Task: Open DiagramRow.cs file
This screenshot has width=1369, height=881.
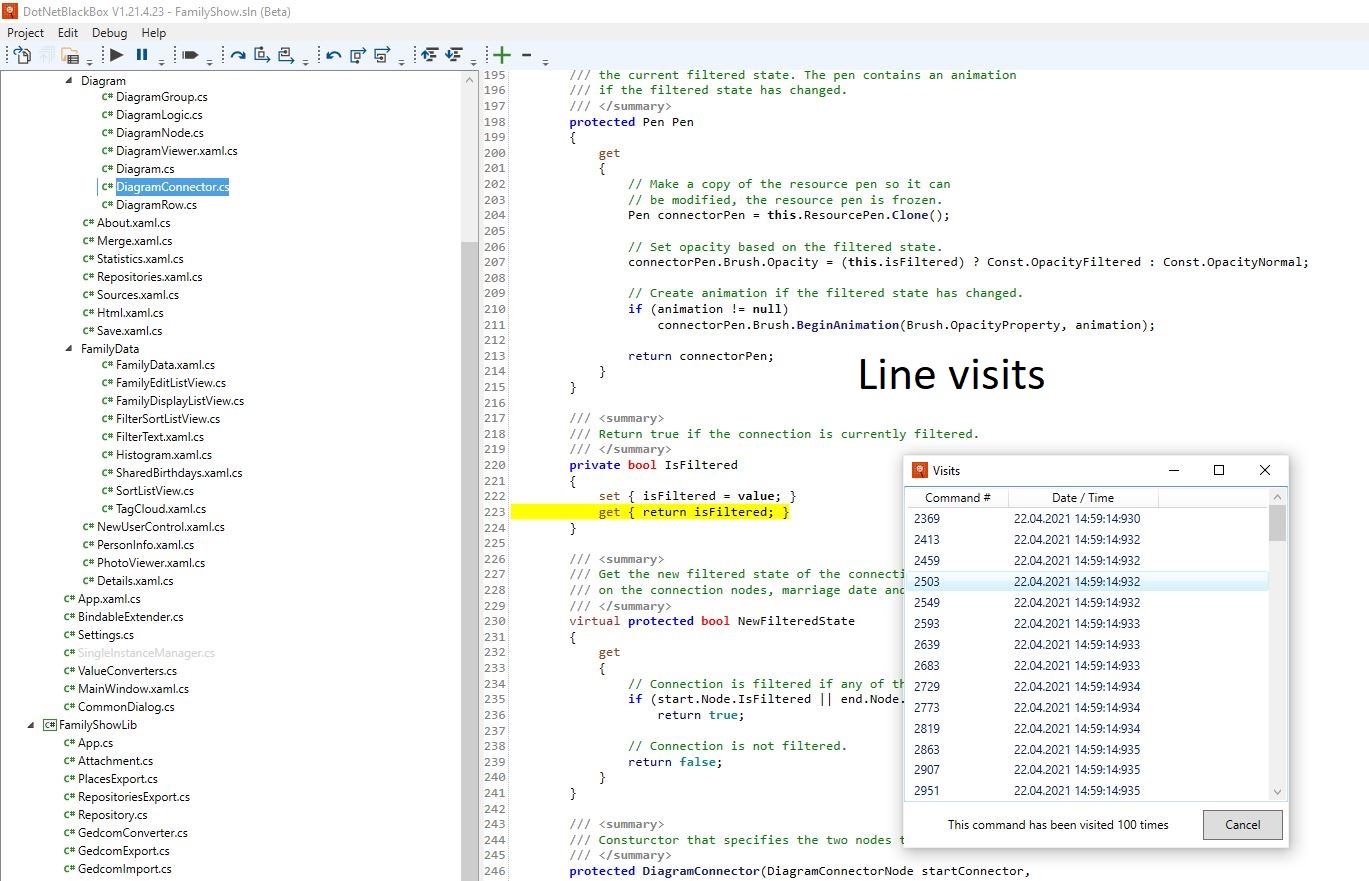Action: (x=156, y=205)
